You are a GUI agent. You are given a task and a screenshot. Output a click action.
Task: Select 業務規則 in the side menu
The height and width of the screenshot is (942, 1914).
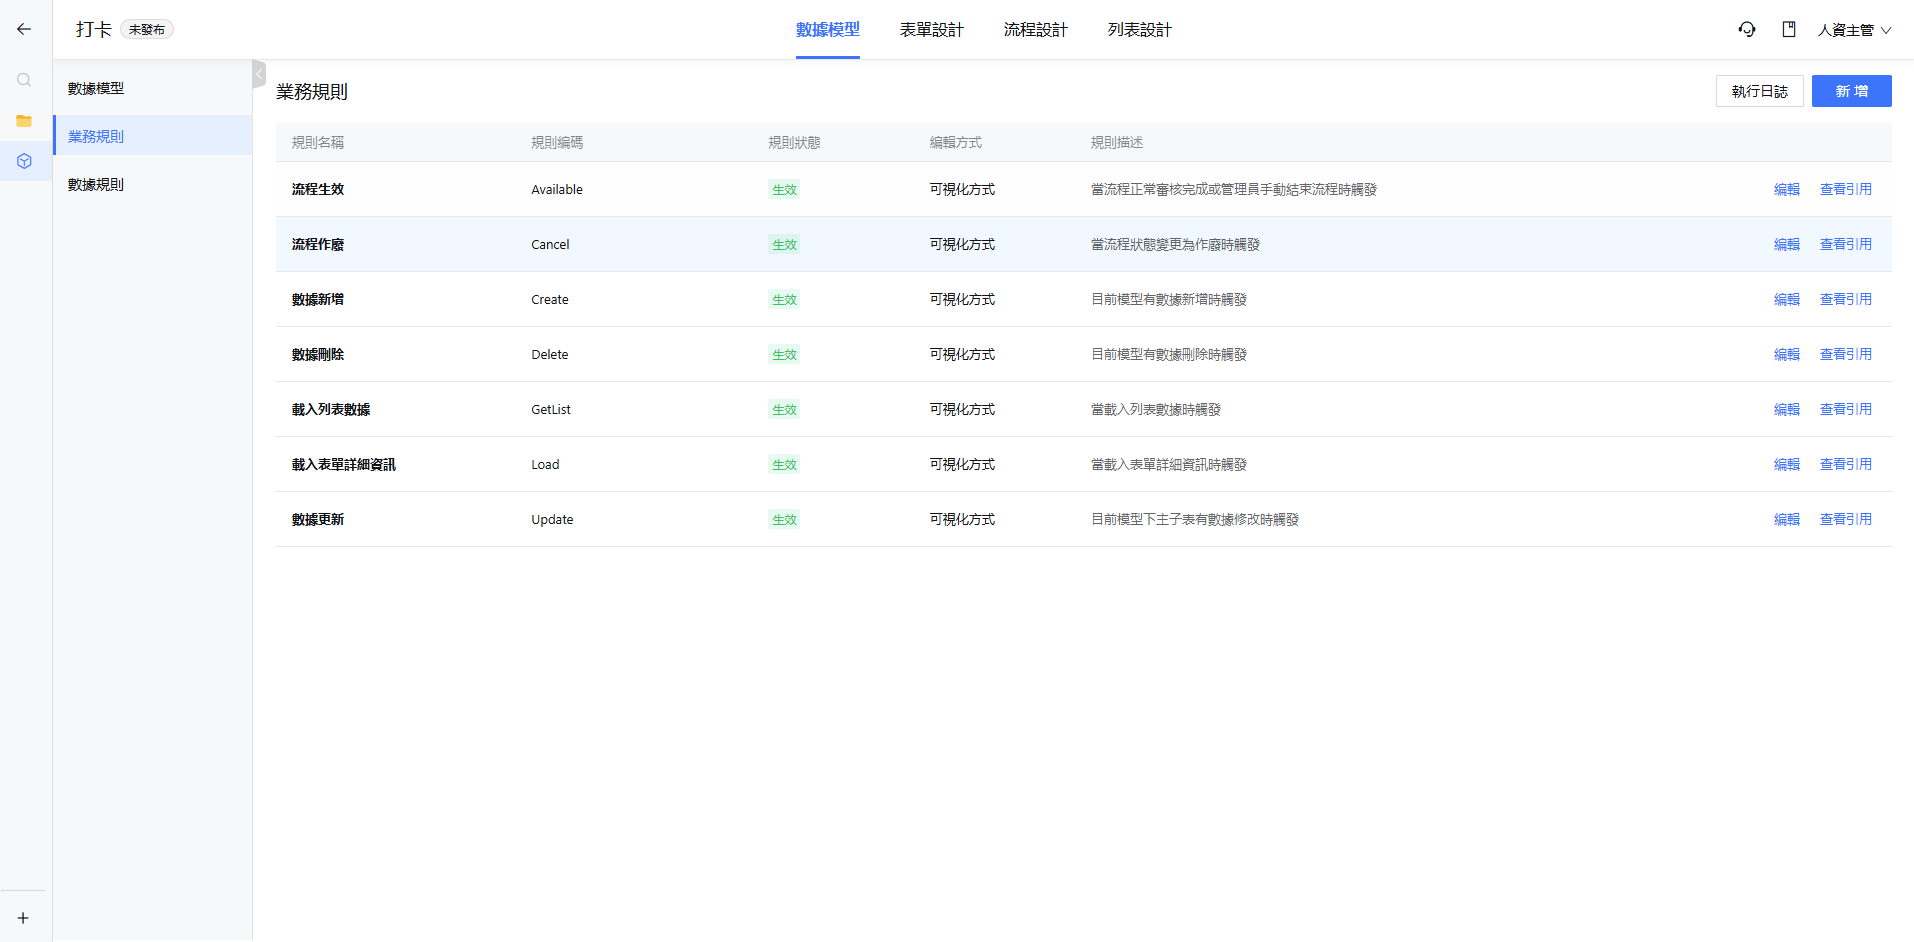(x=152, y=136)
